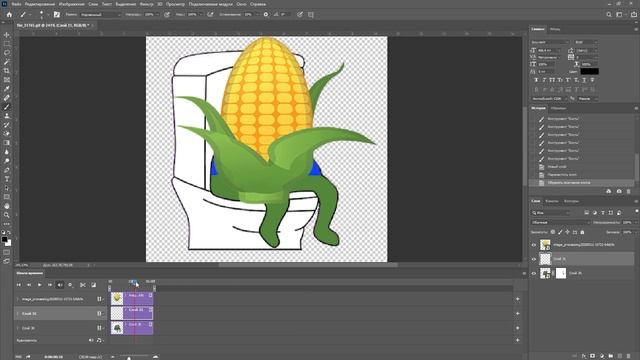
Task: Click the foreground color swatch in the toolbar
Action: click(x=4, y=240)
